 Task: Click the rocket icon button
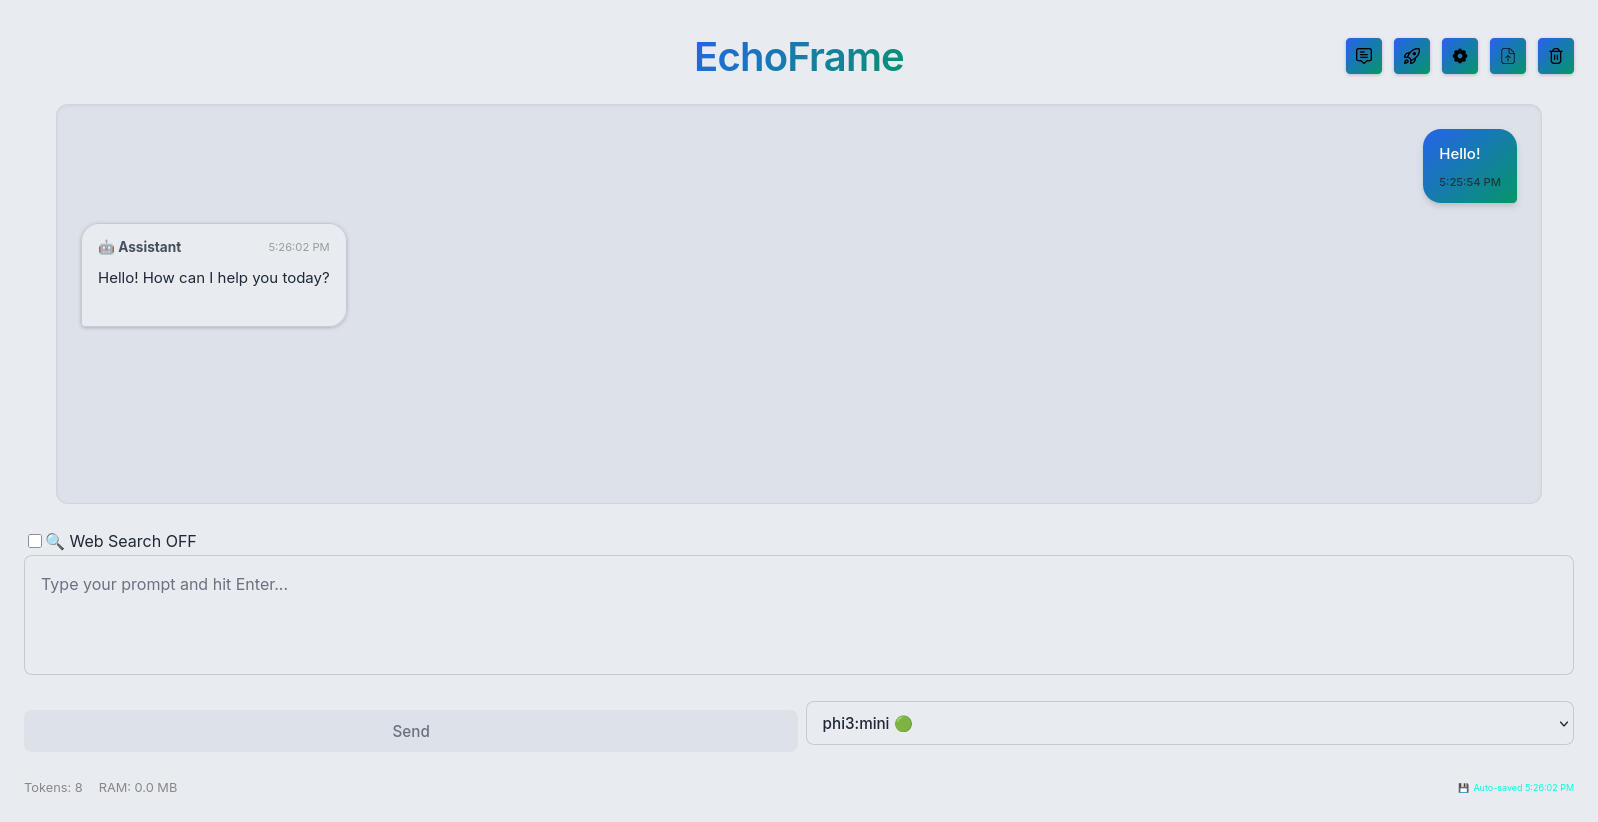pos(1411,56)
